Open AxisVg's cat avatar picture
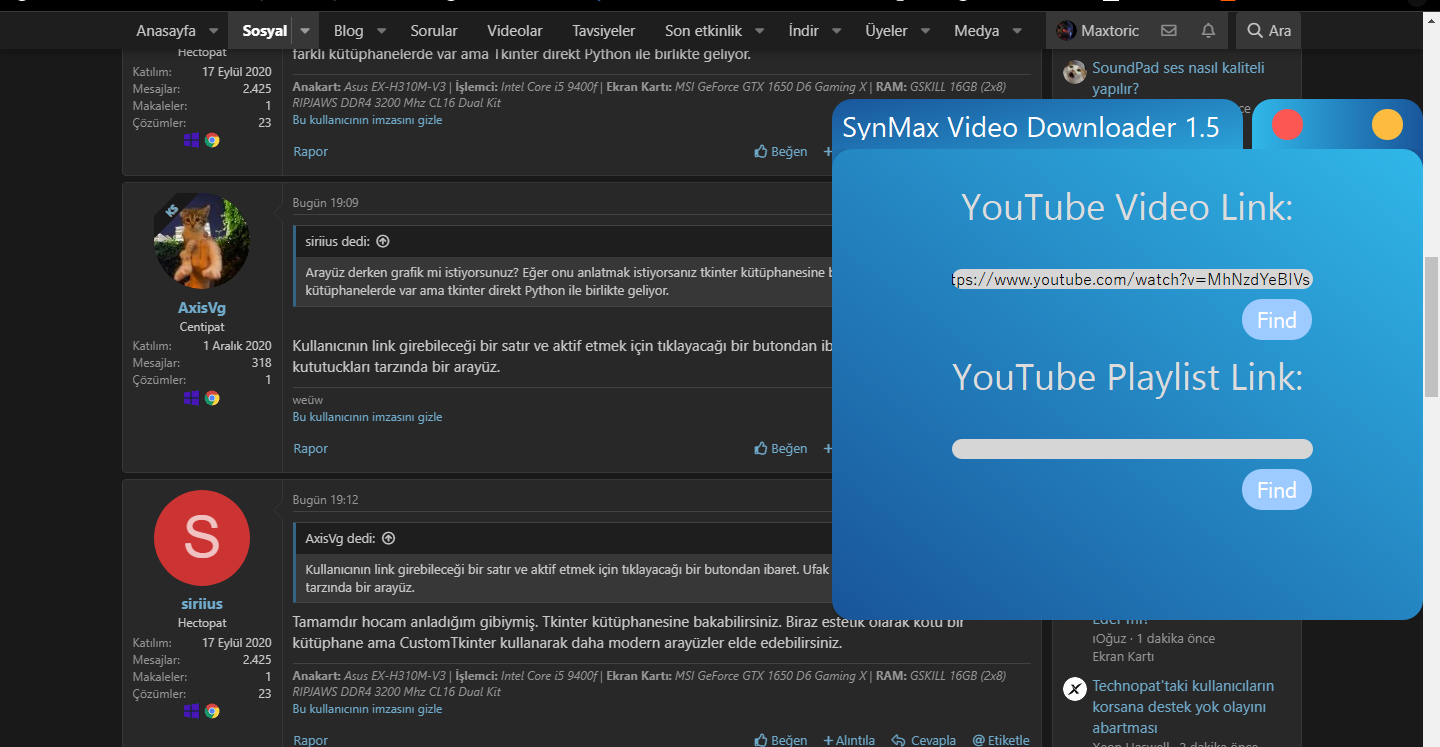 (202, 241)
